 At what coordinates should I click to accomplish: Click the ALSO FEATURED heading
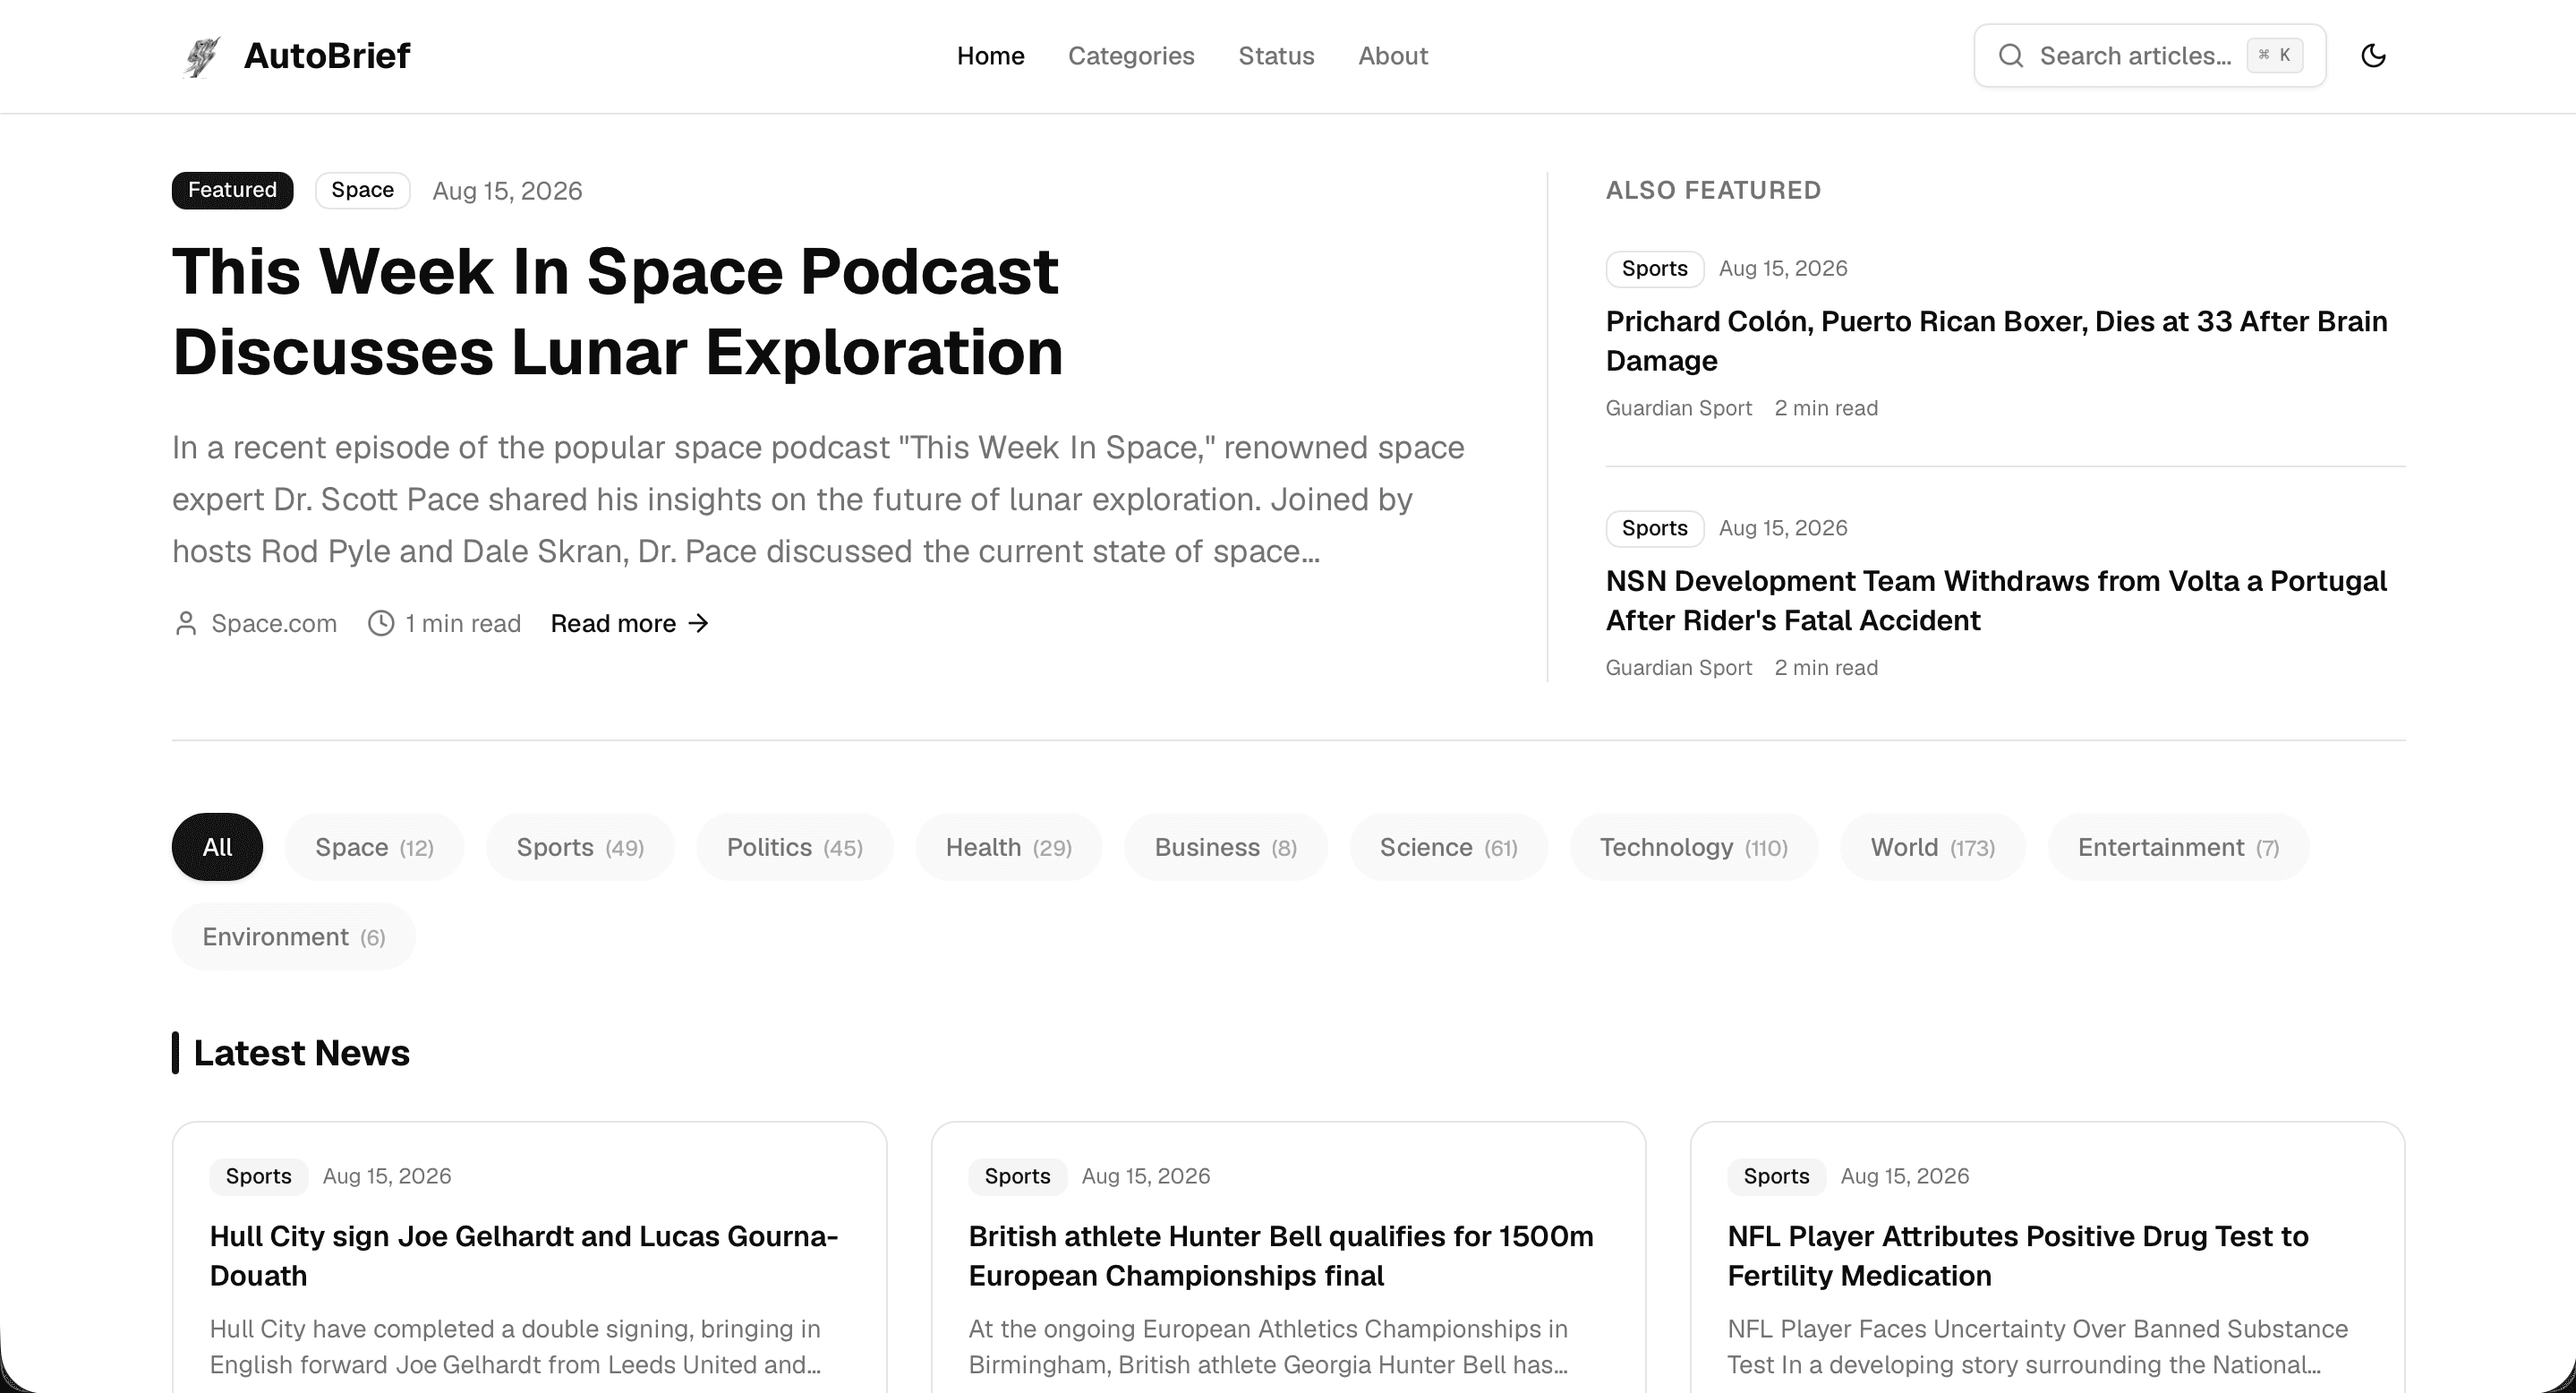click(1713, 190)
